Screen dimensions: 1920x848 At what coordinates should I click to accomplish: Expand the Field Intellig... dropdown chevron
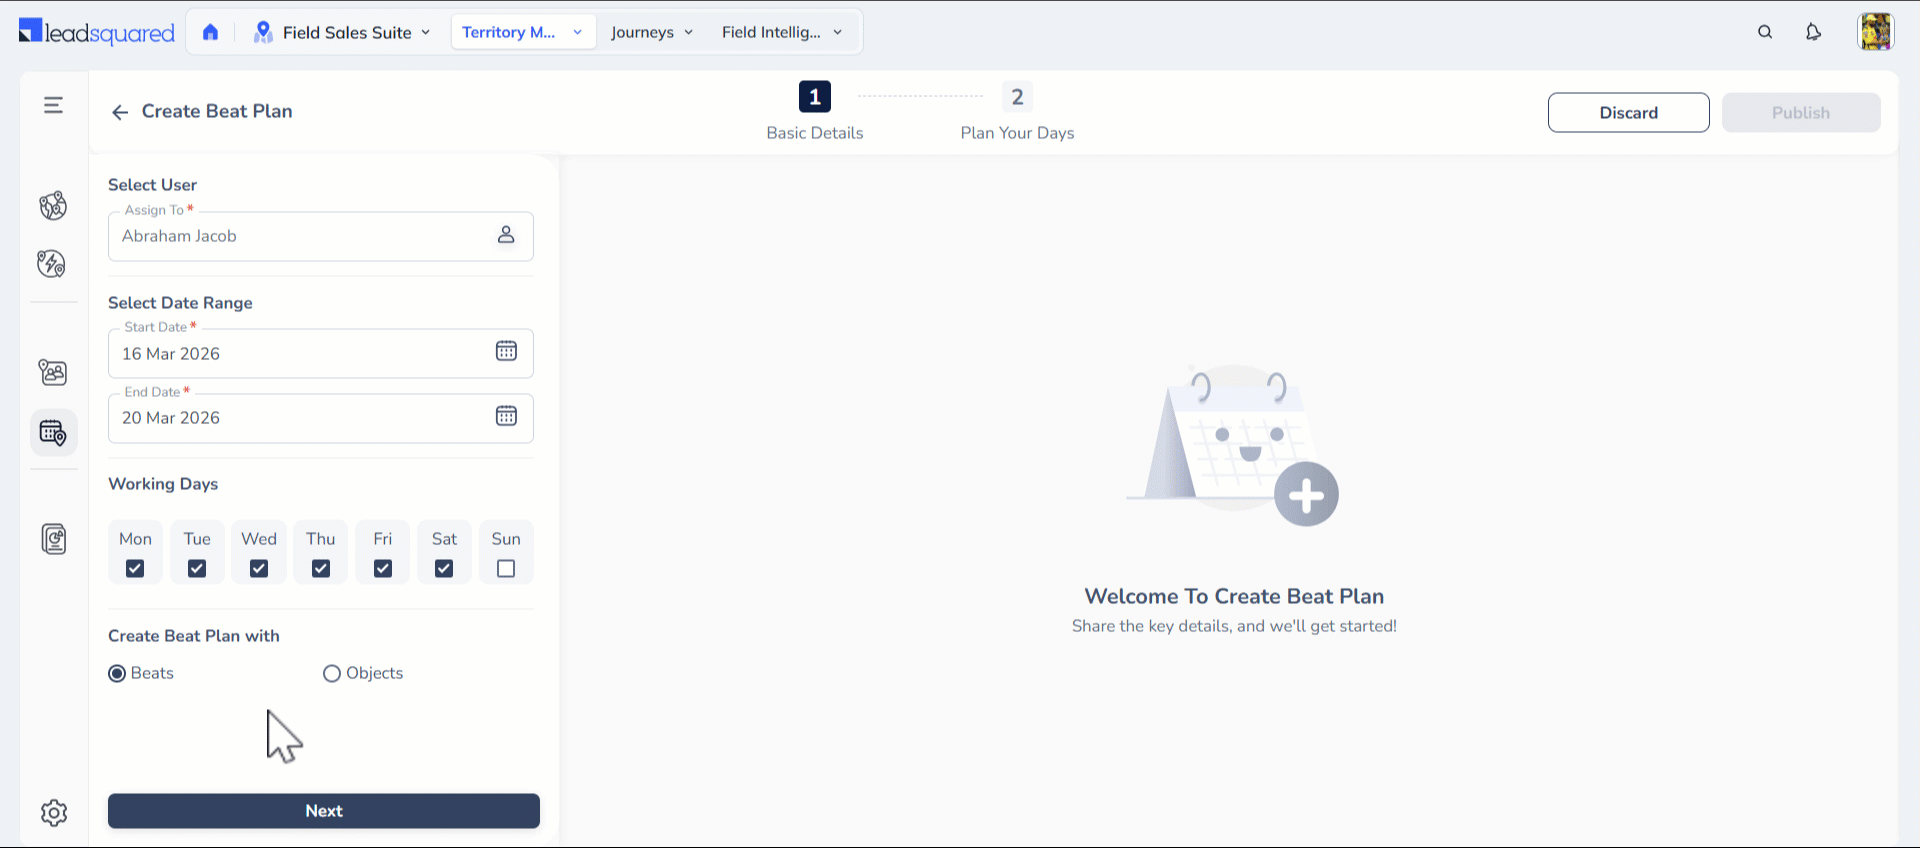pos(837,32)
